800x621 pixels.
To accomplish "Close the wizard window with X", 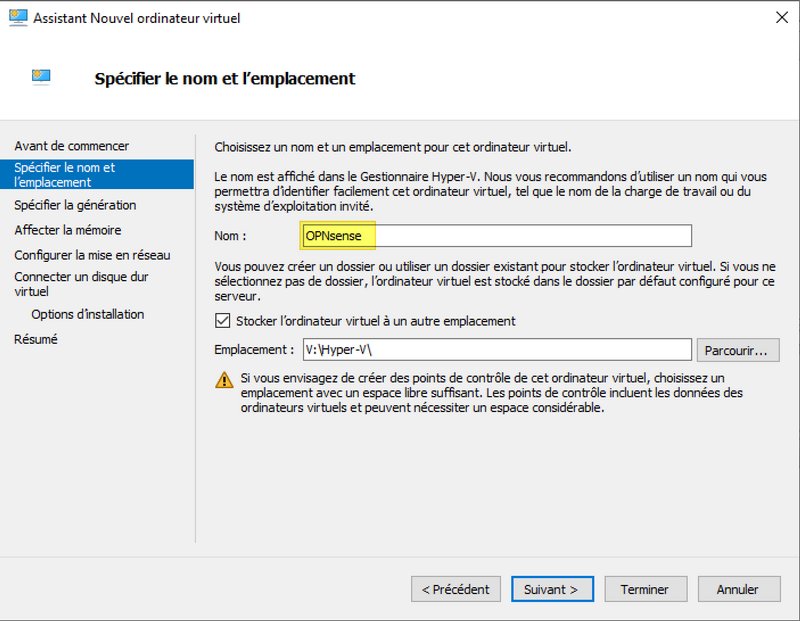I will point(780,18).
